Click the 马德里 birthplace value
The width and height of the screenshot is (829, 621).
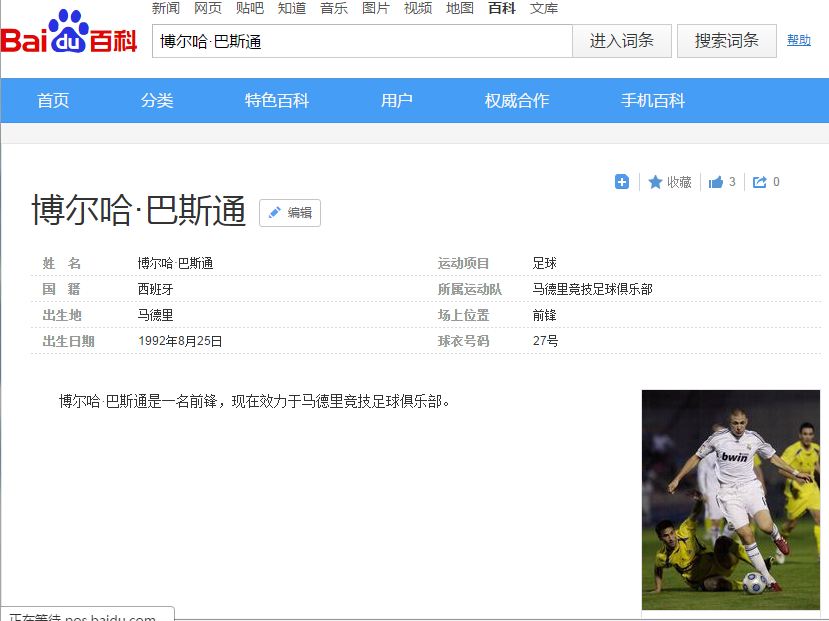(x=155, y=315)
